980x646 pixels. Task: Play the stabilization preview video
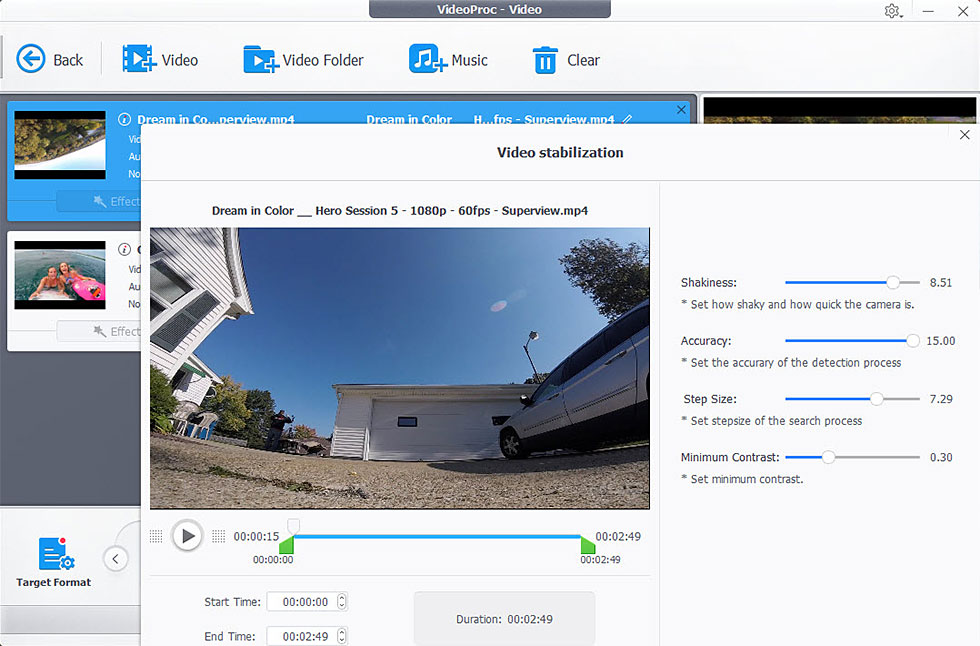[186, 536]
